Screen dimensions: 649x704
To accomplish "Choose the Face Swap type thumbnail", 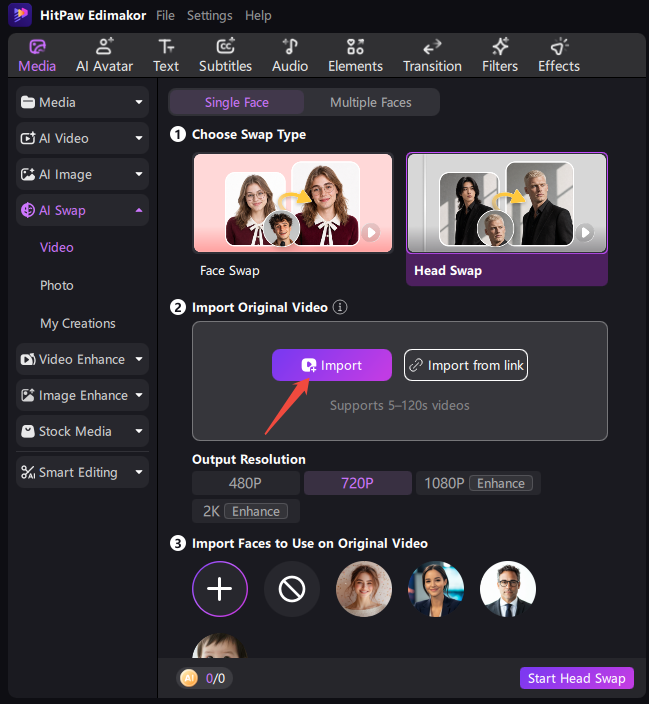I will pyautogui.click(x=293, y=203).
